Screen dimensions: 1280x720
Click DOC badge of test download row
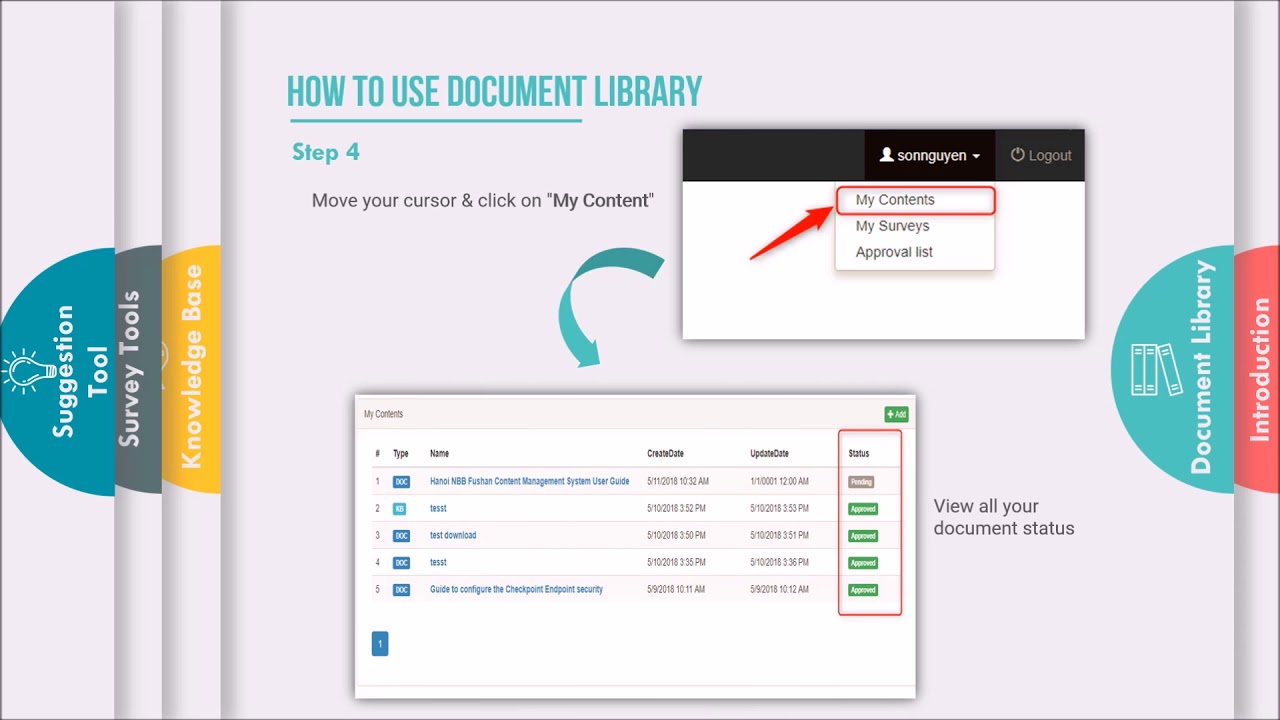point(401,536)
